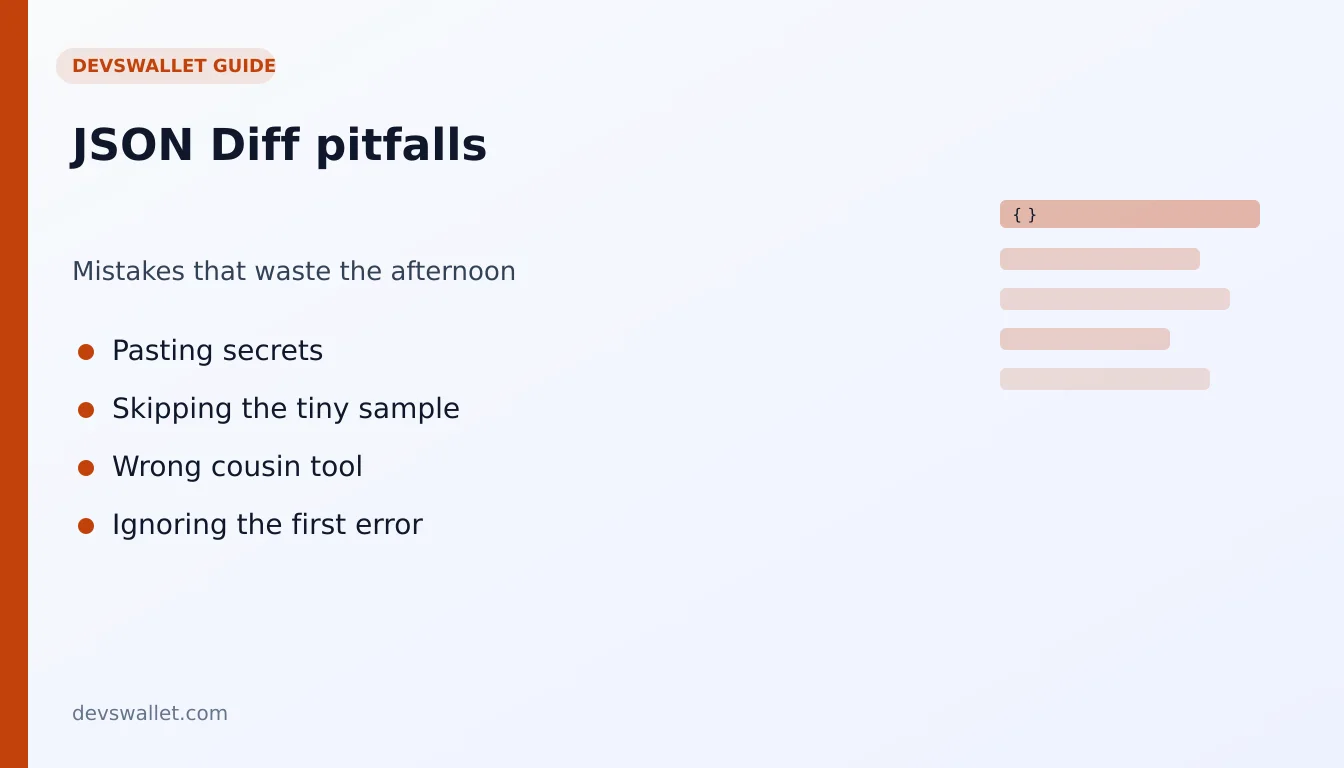Click the curly braces icon
The height and width of the screenshot is (768, 1344).
coord(1024,214)
